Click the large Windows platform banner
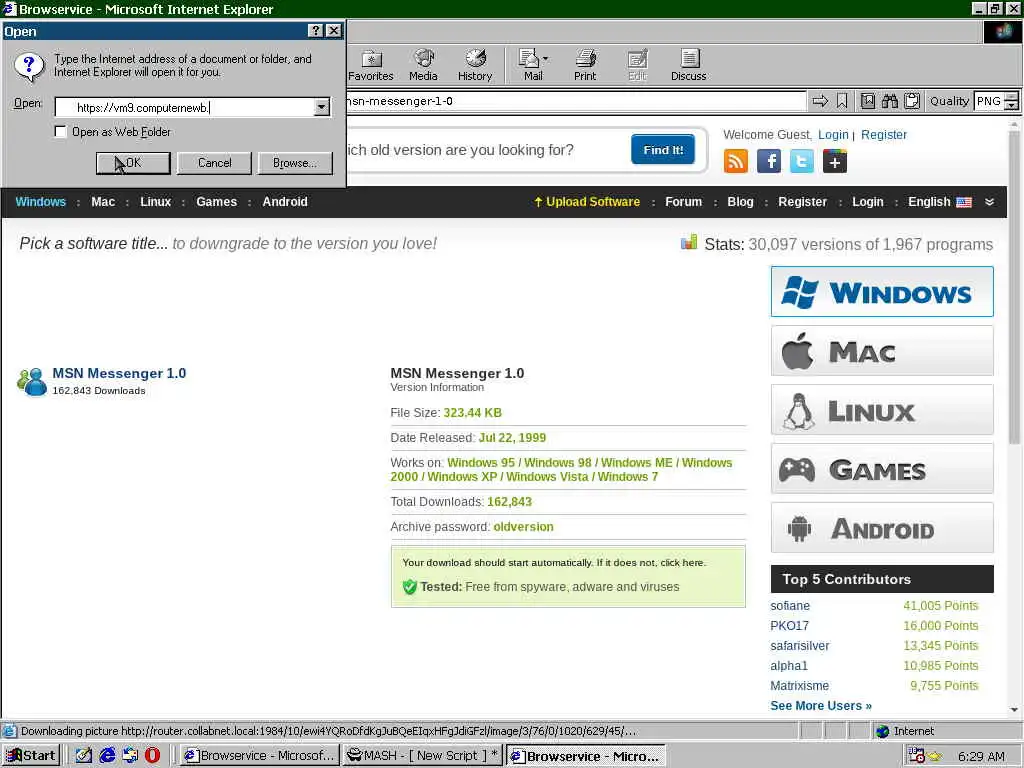 point(882,291)
